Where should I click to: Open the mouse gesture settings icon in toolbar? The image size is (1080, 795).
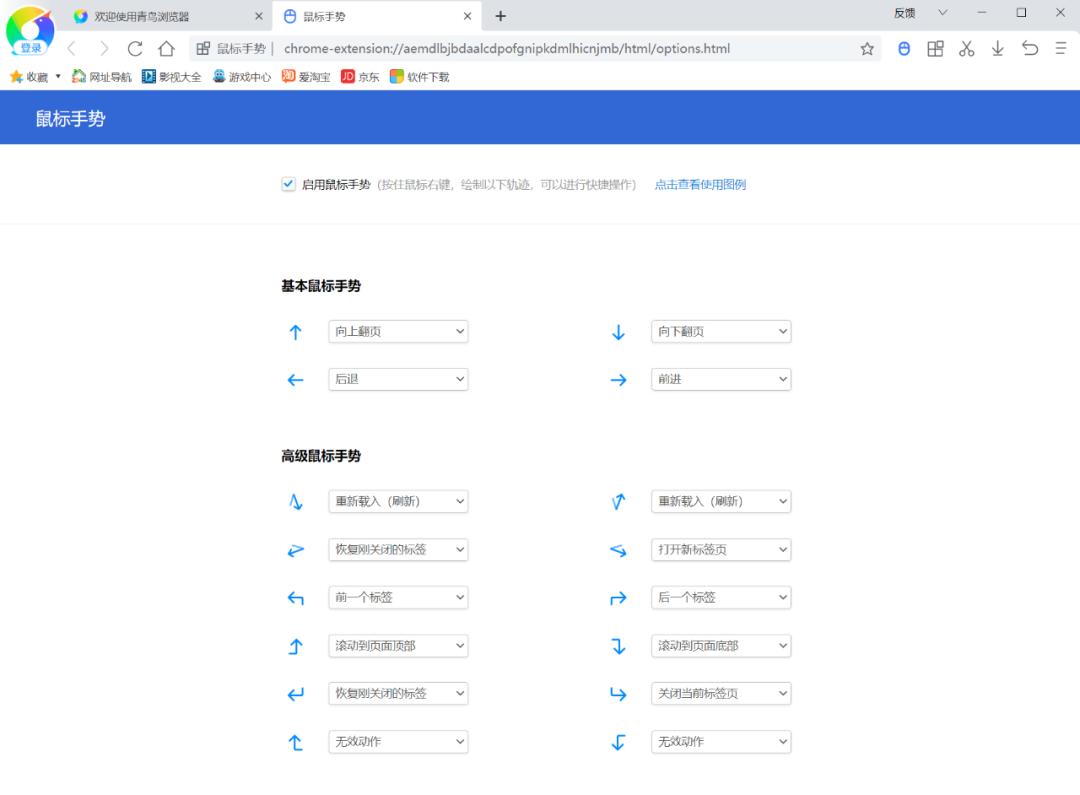pos(903,48)
